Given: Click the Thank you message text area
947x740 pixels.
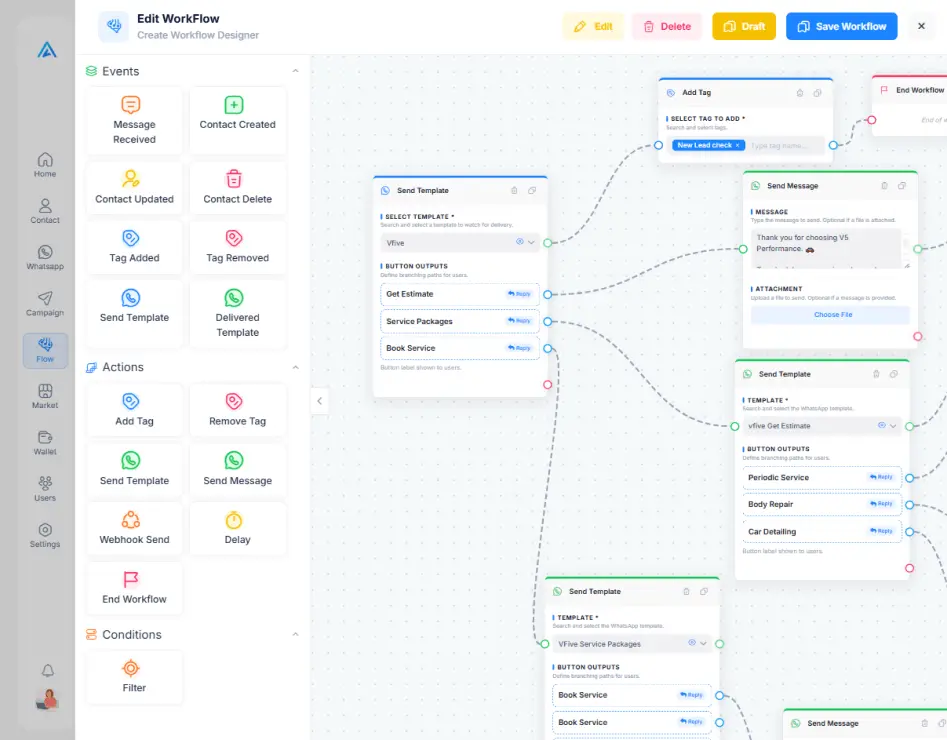Looking at the screenshot, I should click(826, 248).
